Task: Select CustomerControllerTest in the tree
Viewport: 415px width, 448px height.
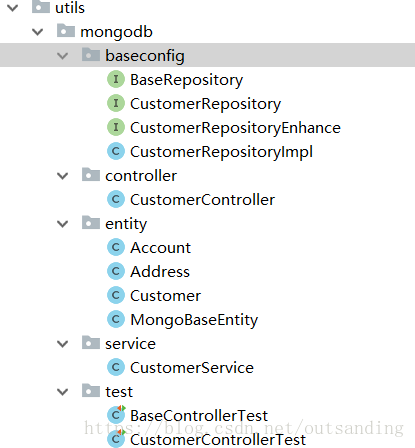Action: point(218,440)
